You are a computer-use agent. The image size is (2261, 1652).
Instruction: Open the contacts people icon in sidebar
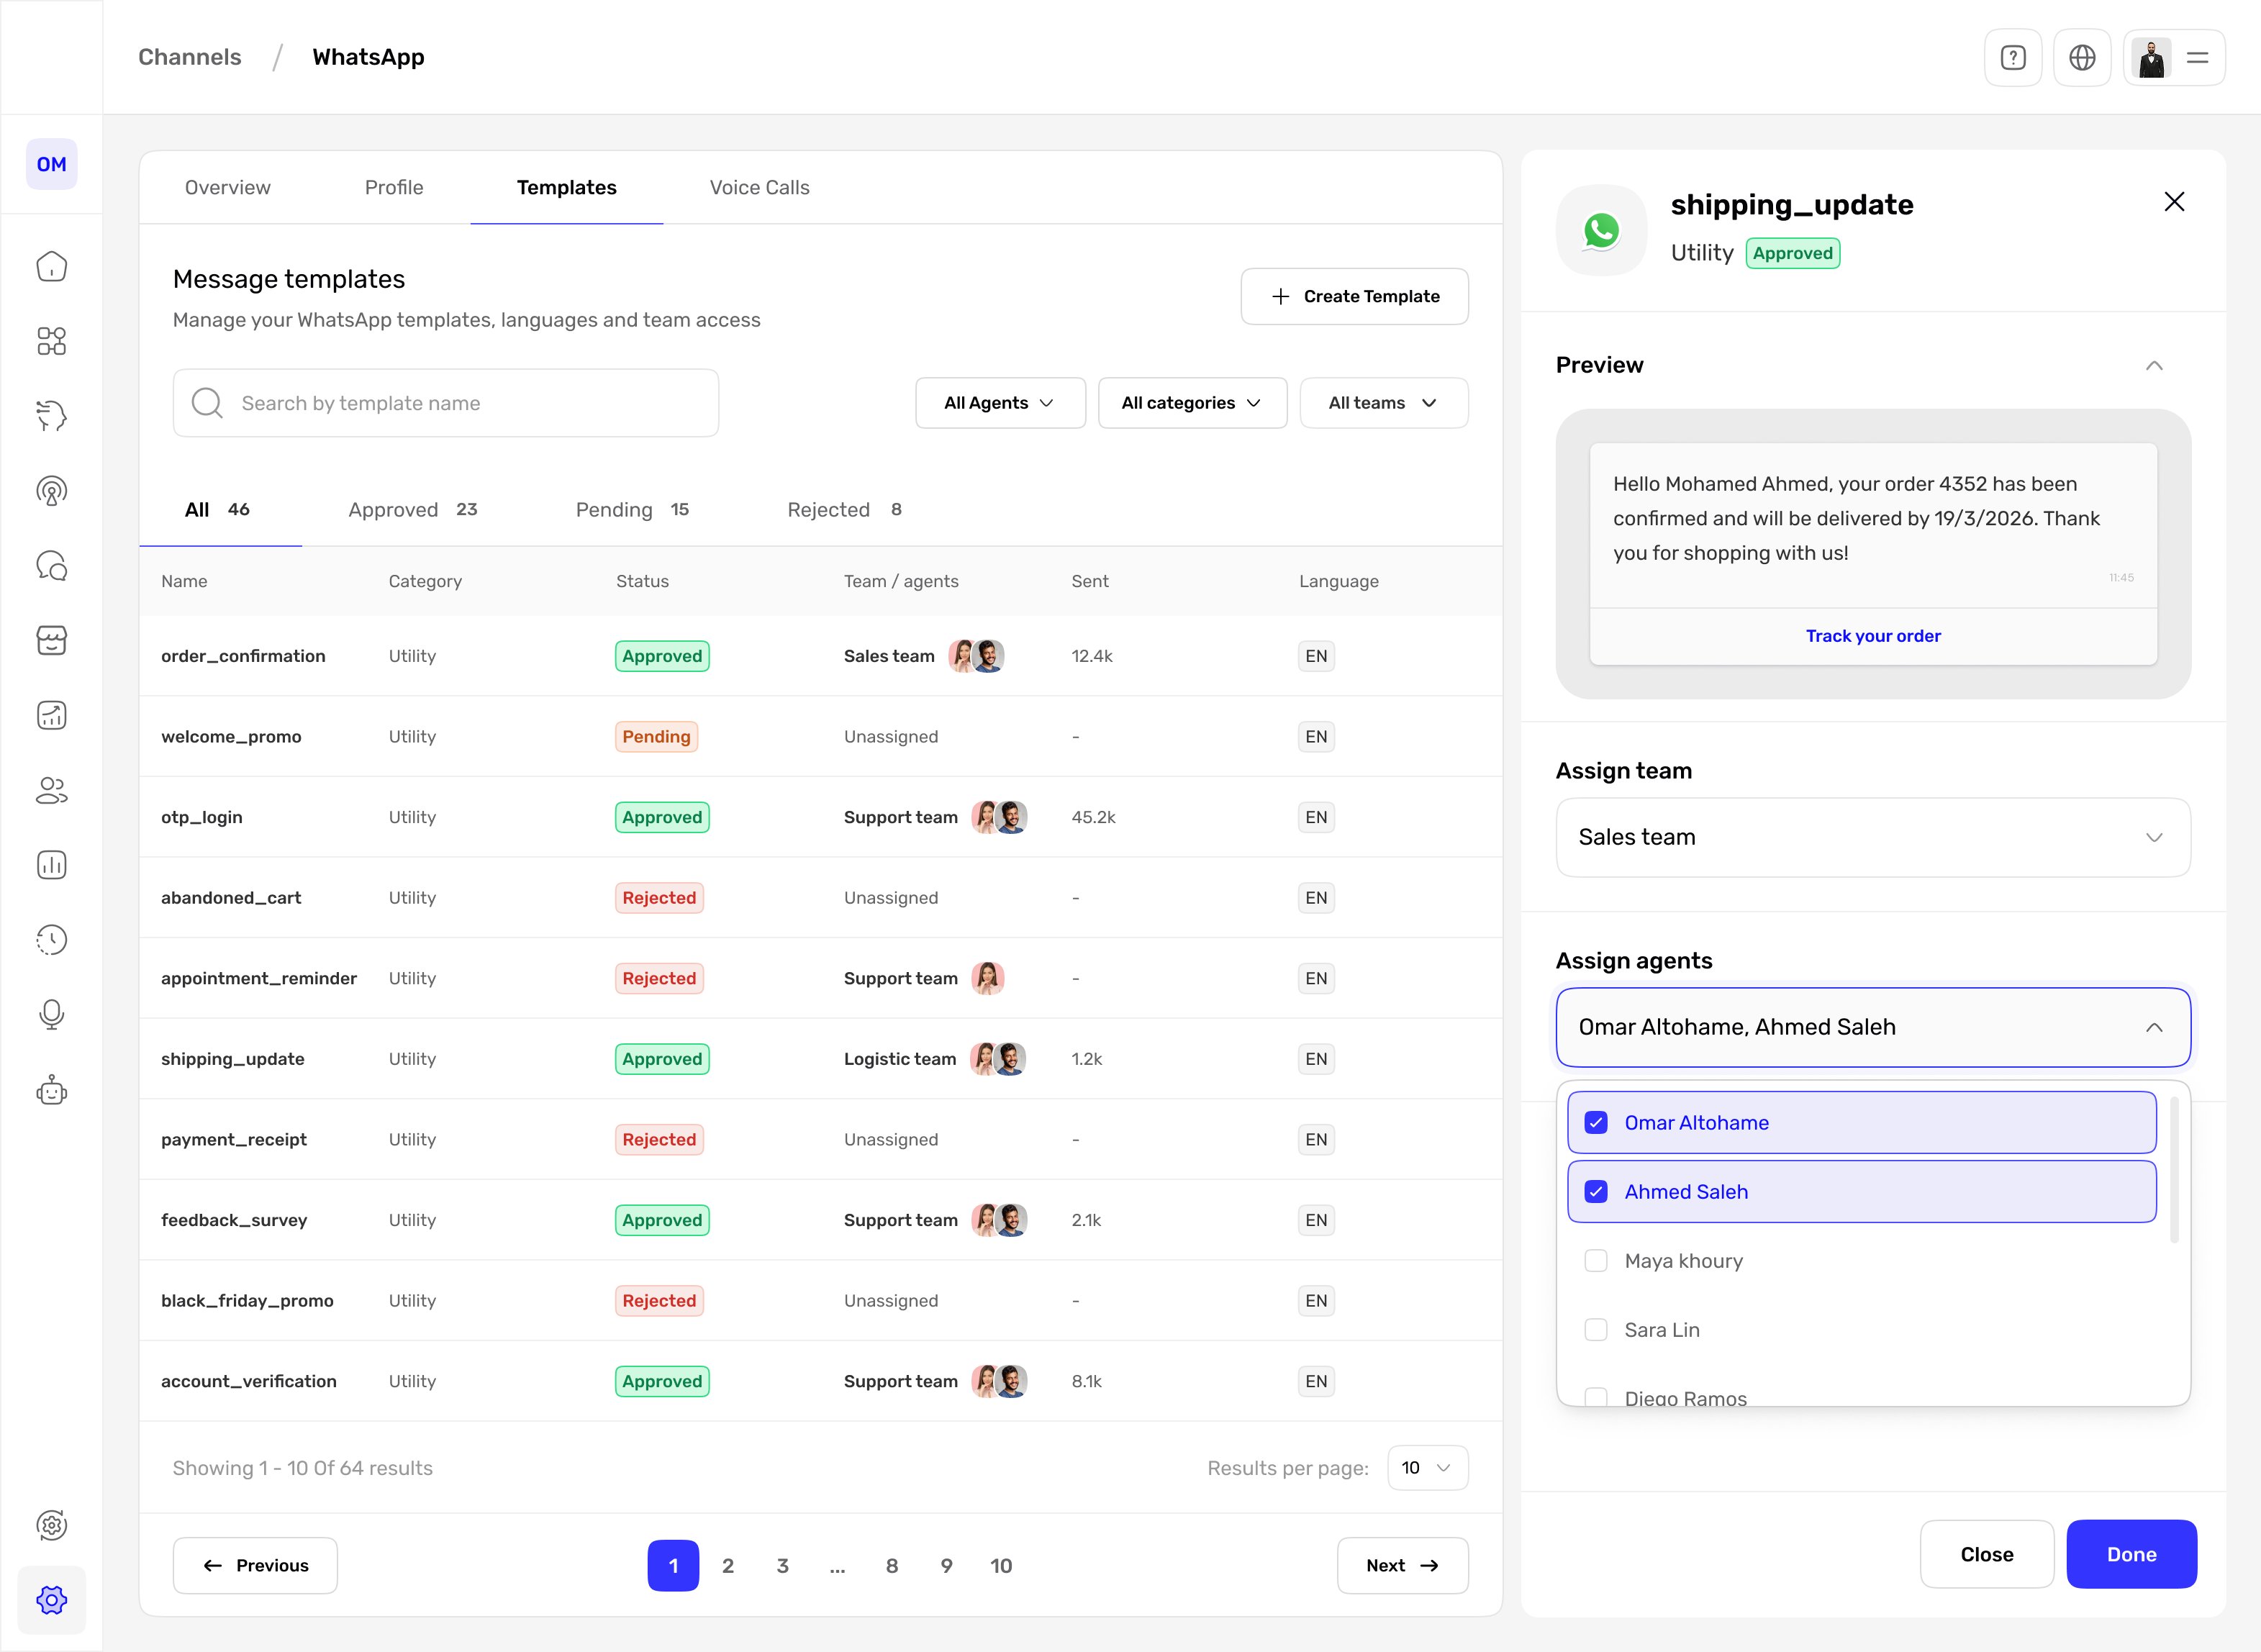(x=51, y=790)
